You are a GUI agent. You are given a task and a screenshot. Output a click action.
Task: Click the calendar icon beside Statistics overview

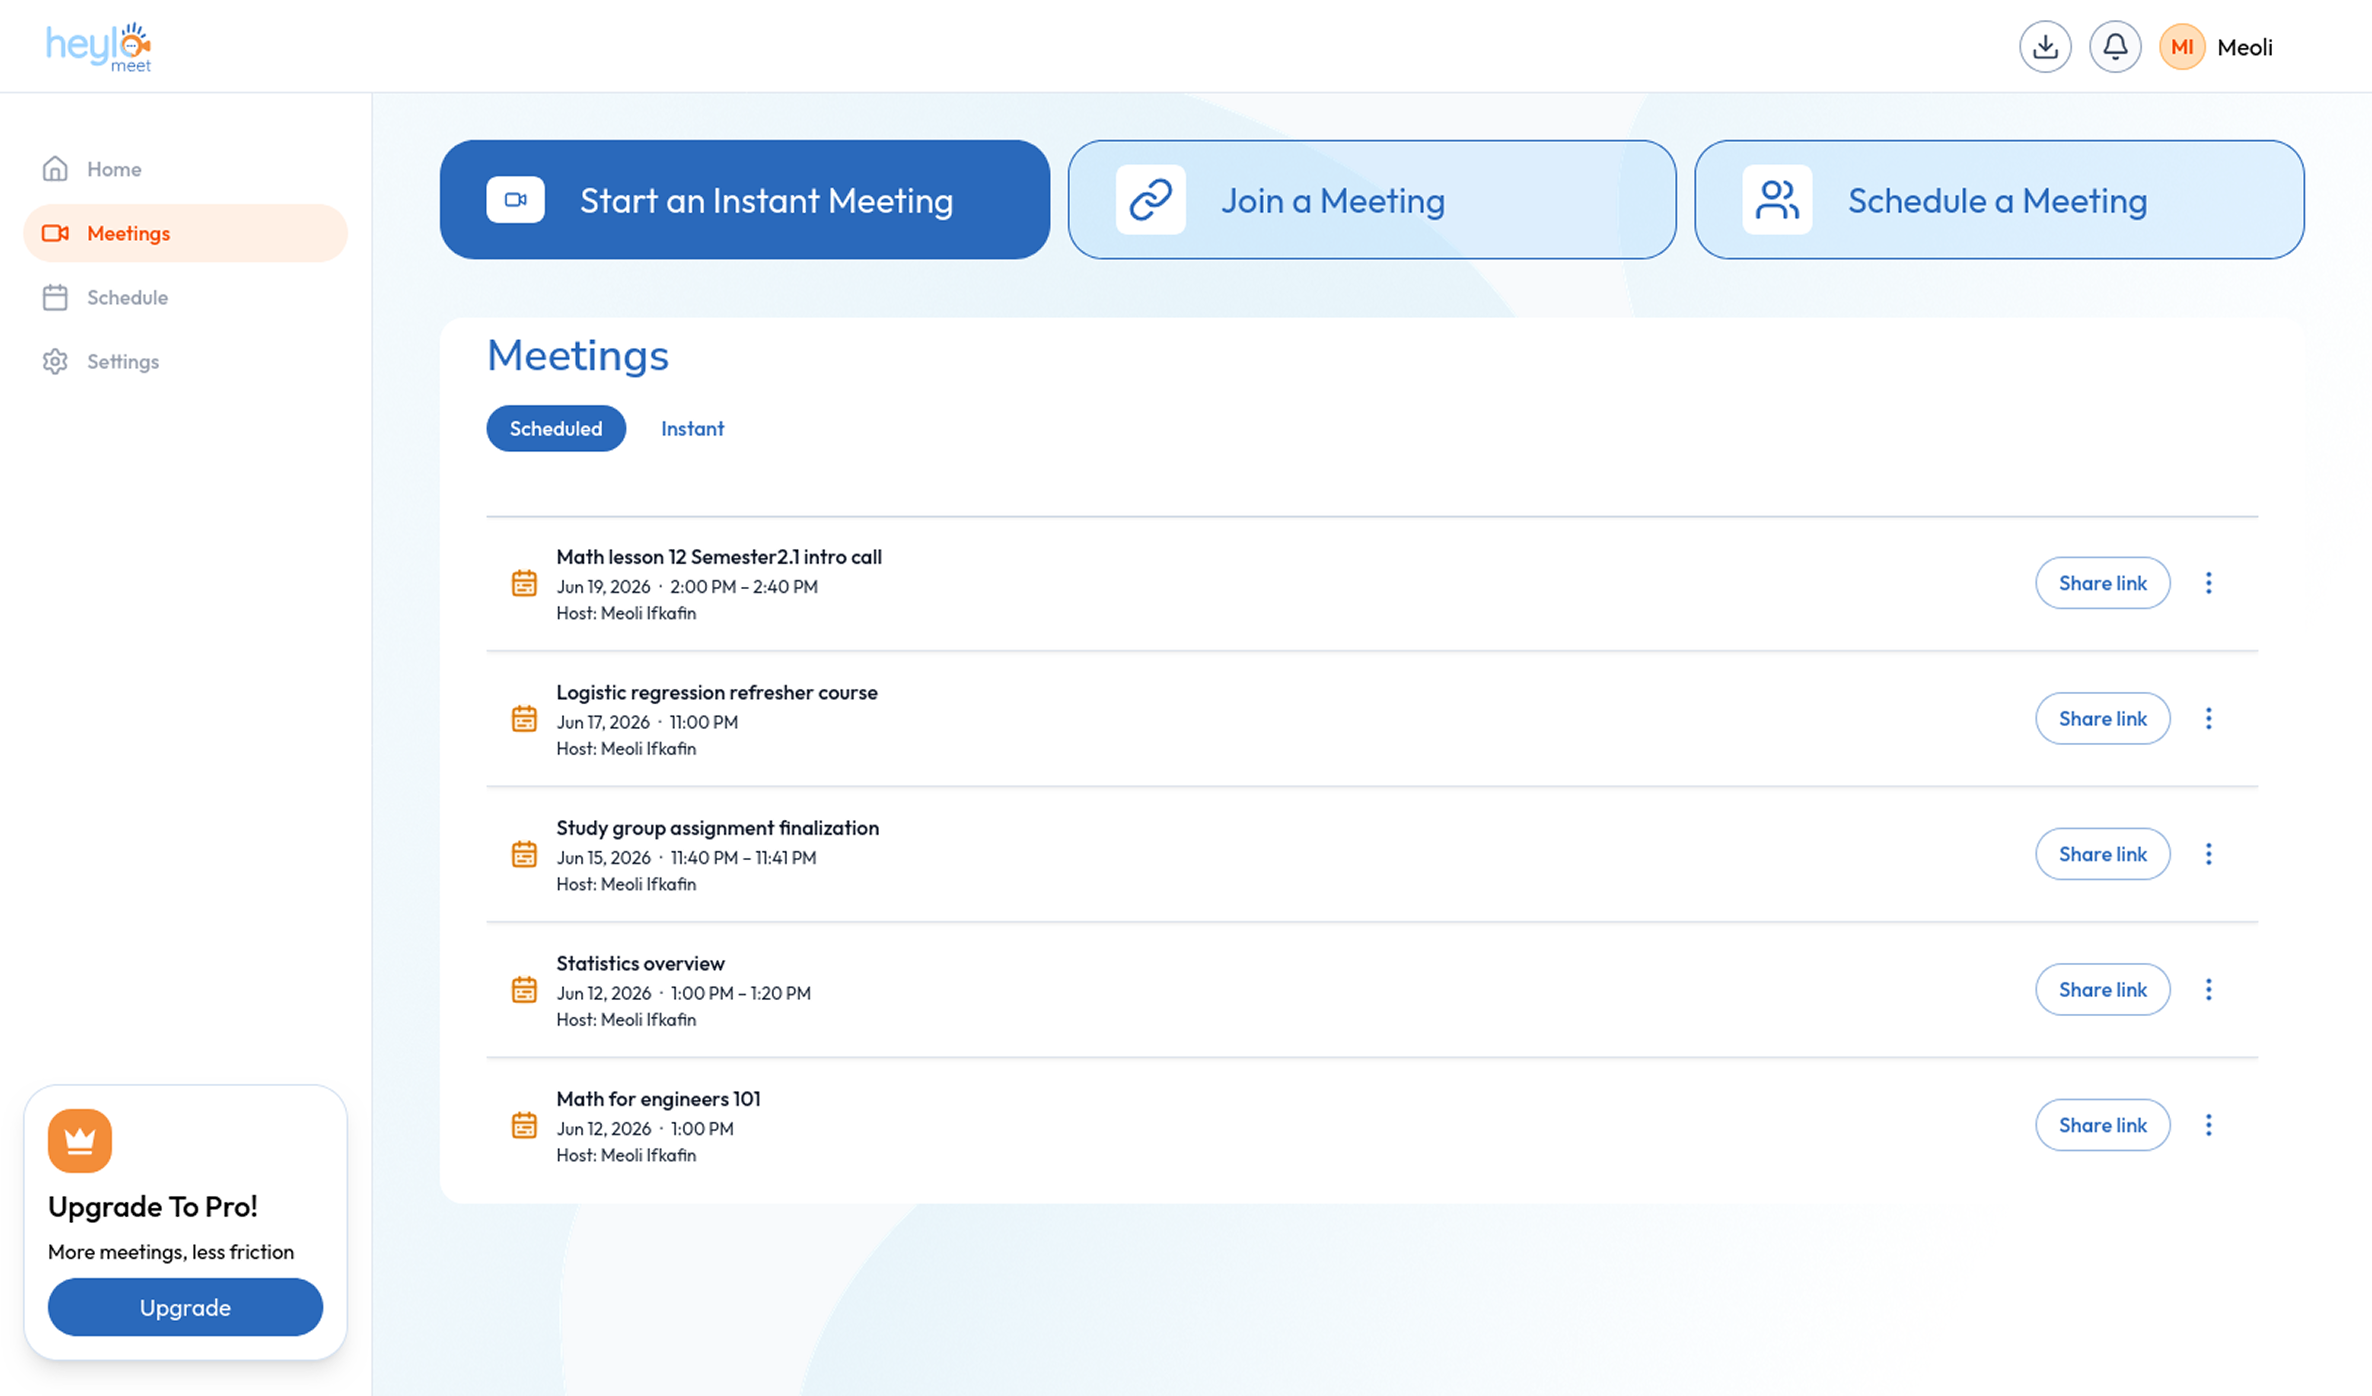point(524,989)
